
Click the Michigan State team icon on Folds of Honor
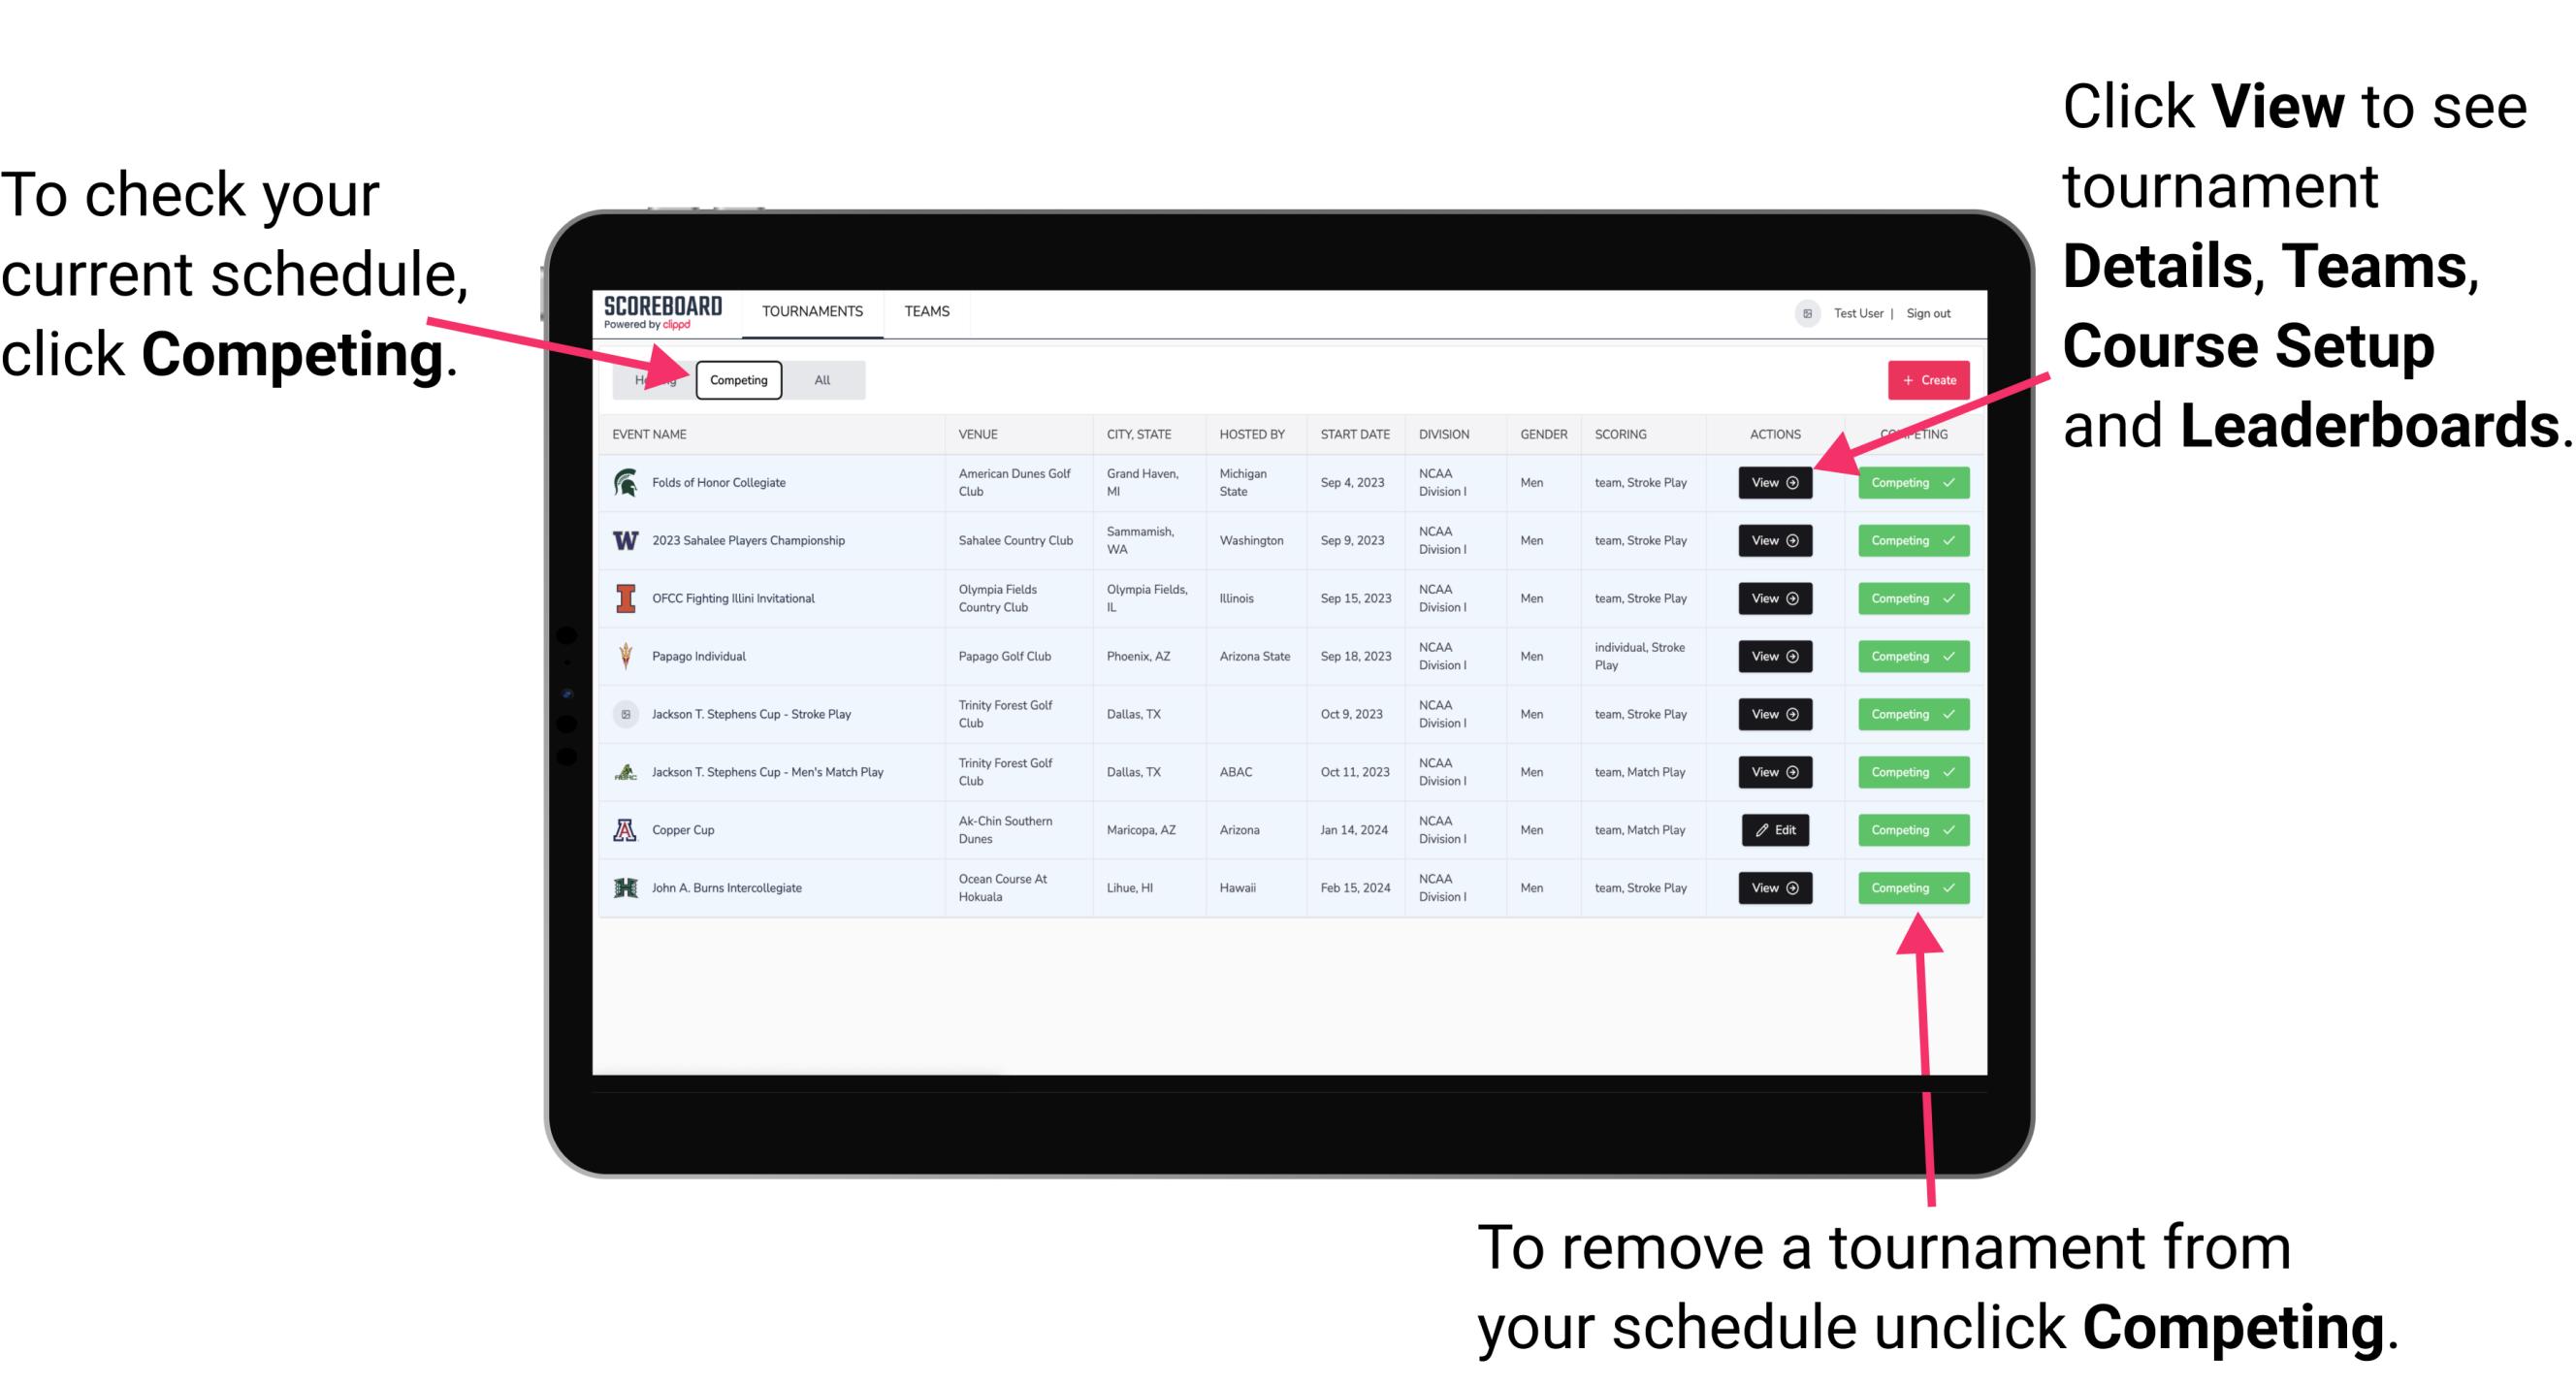pyautogui.click(x=627, y=481)
